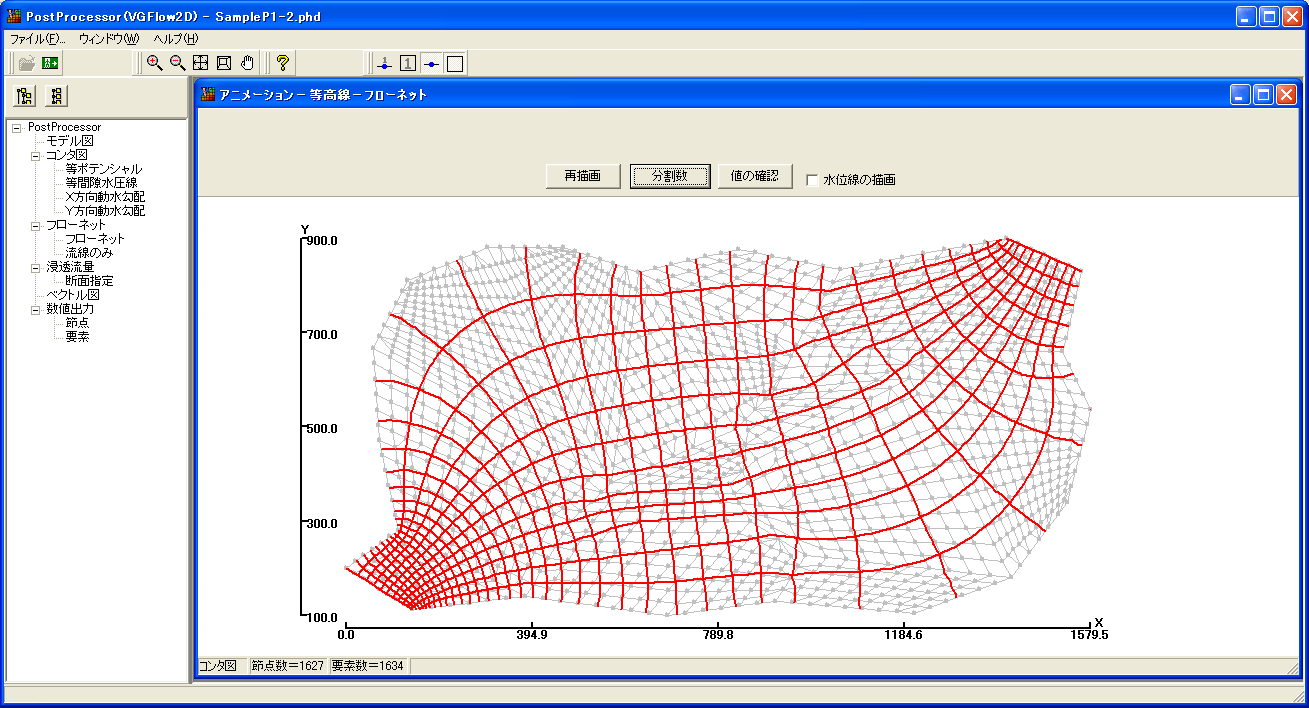
Task: Click the animation window title bar icon
Action: (x=208, y=94)
